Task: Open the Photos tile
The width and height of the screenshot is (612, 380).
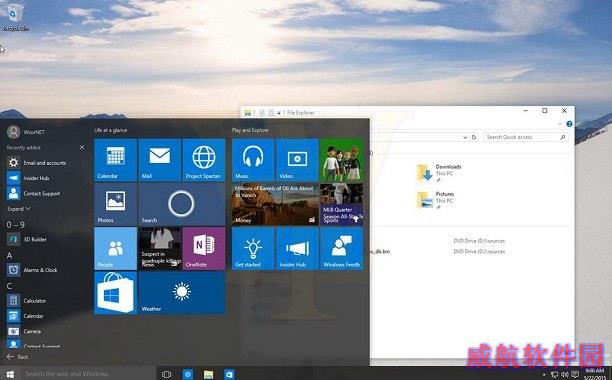Action: (116, 204)
